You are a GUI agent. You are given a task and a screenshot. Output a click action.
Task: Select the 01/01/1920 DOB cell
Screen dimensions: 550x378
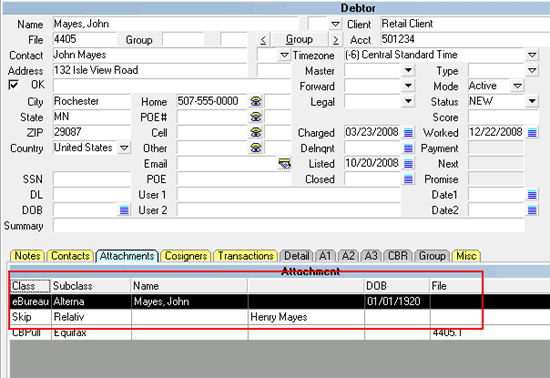point(397,302)
